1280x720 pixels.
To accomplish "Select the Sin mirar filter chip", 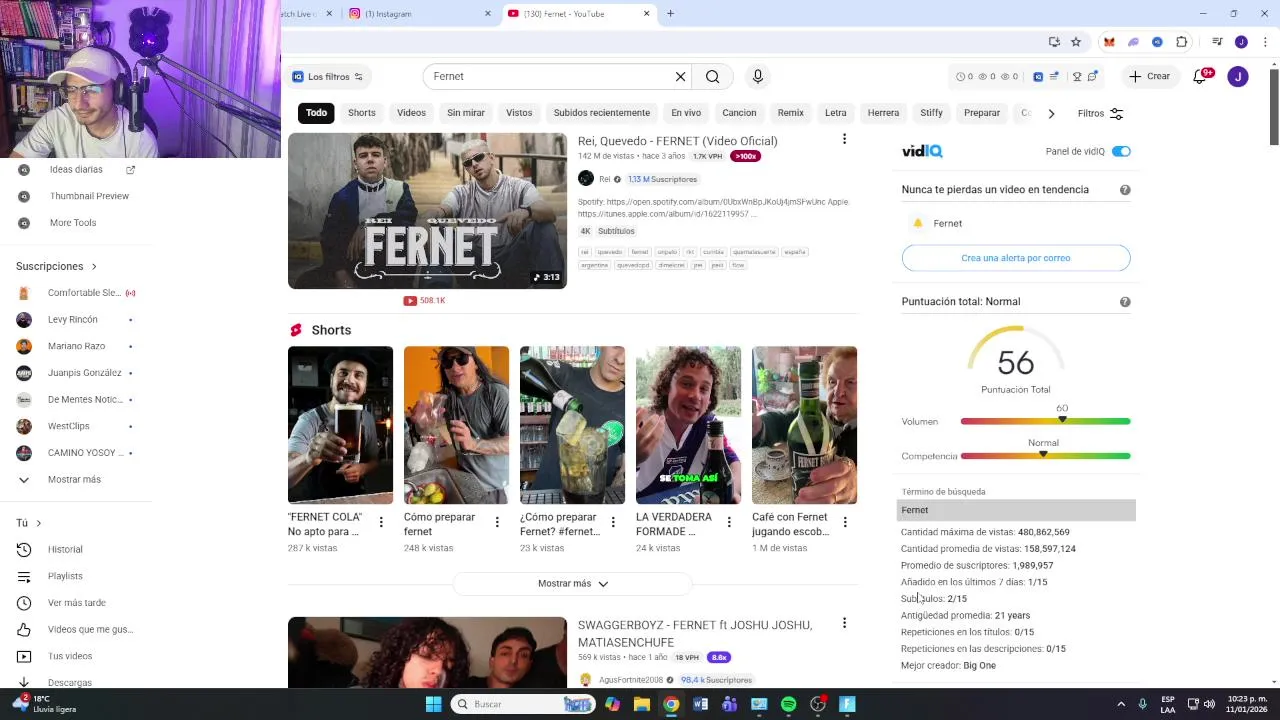I will pos(466,113).
